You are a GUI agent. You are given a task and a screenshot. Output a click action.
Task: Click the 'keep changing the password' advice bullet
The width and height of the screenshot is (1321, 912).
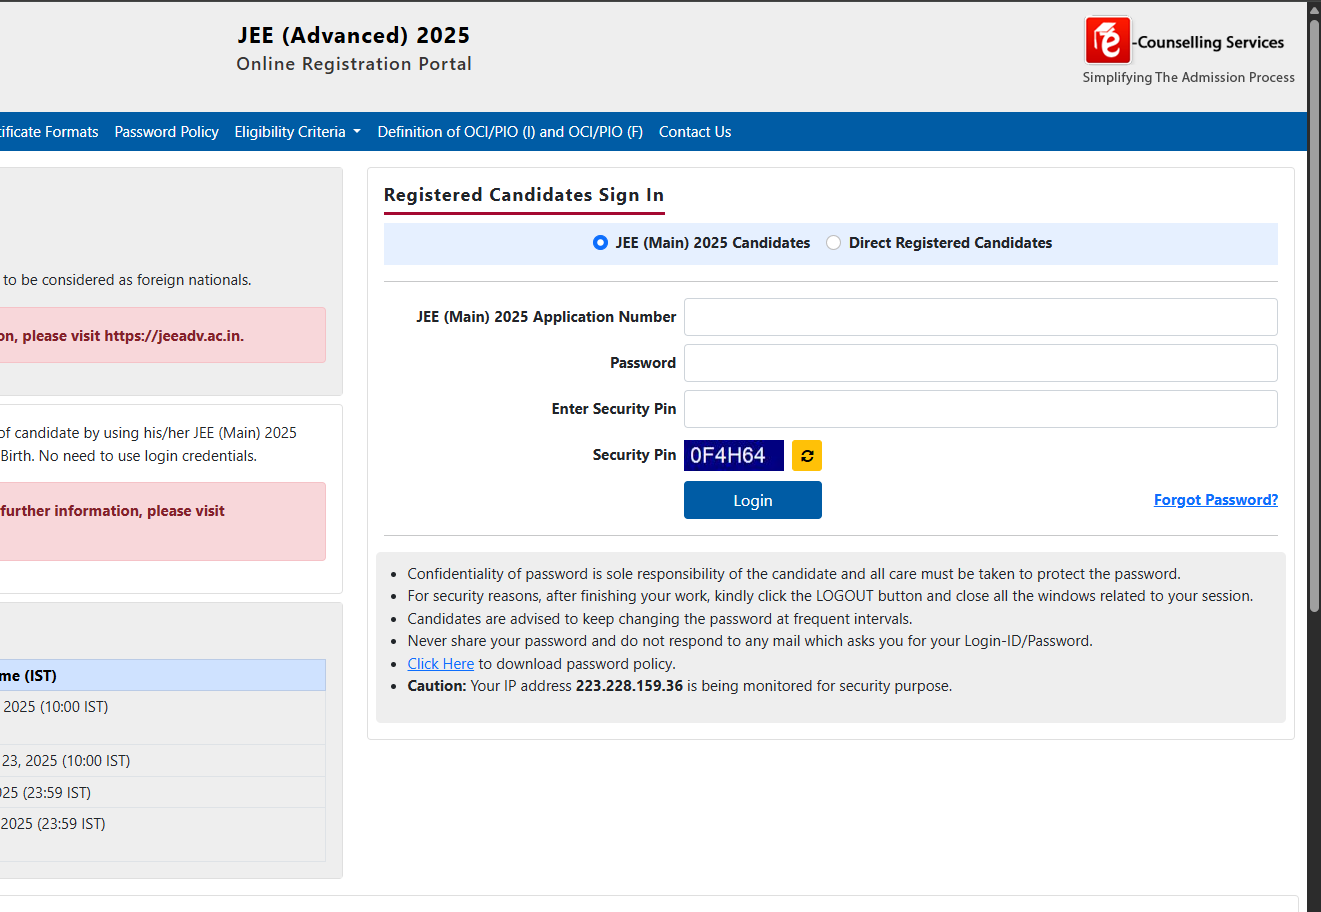[x=660, y=619]
